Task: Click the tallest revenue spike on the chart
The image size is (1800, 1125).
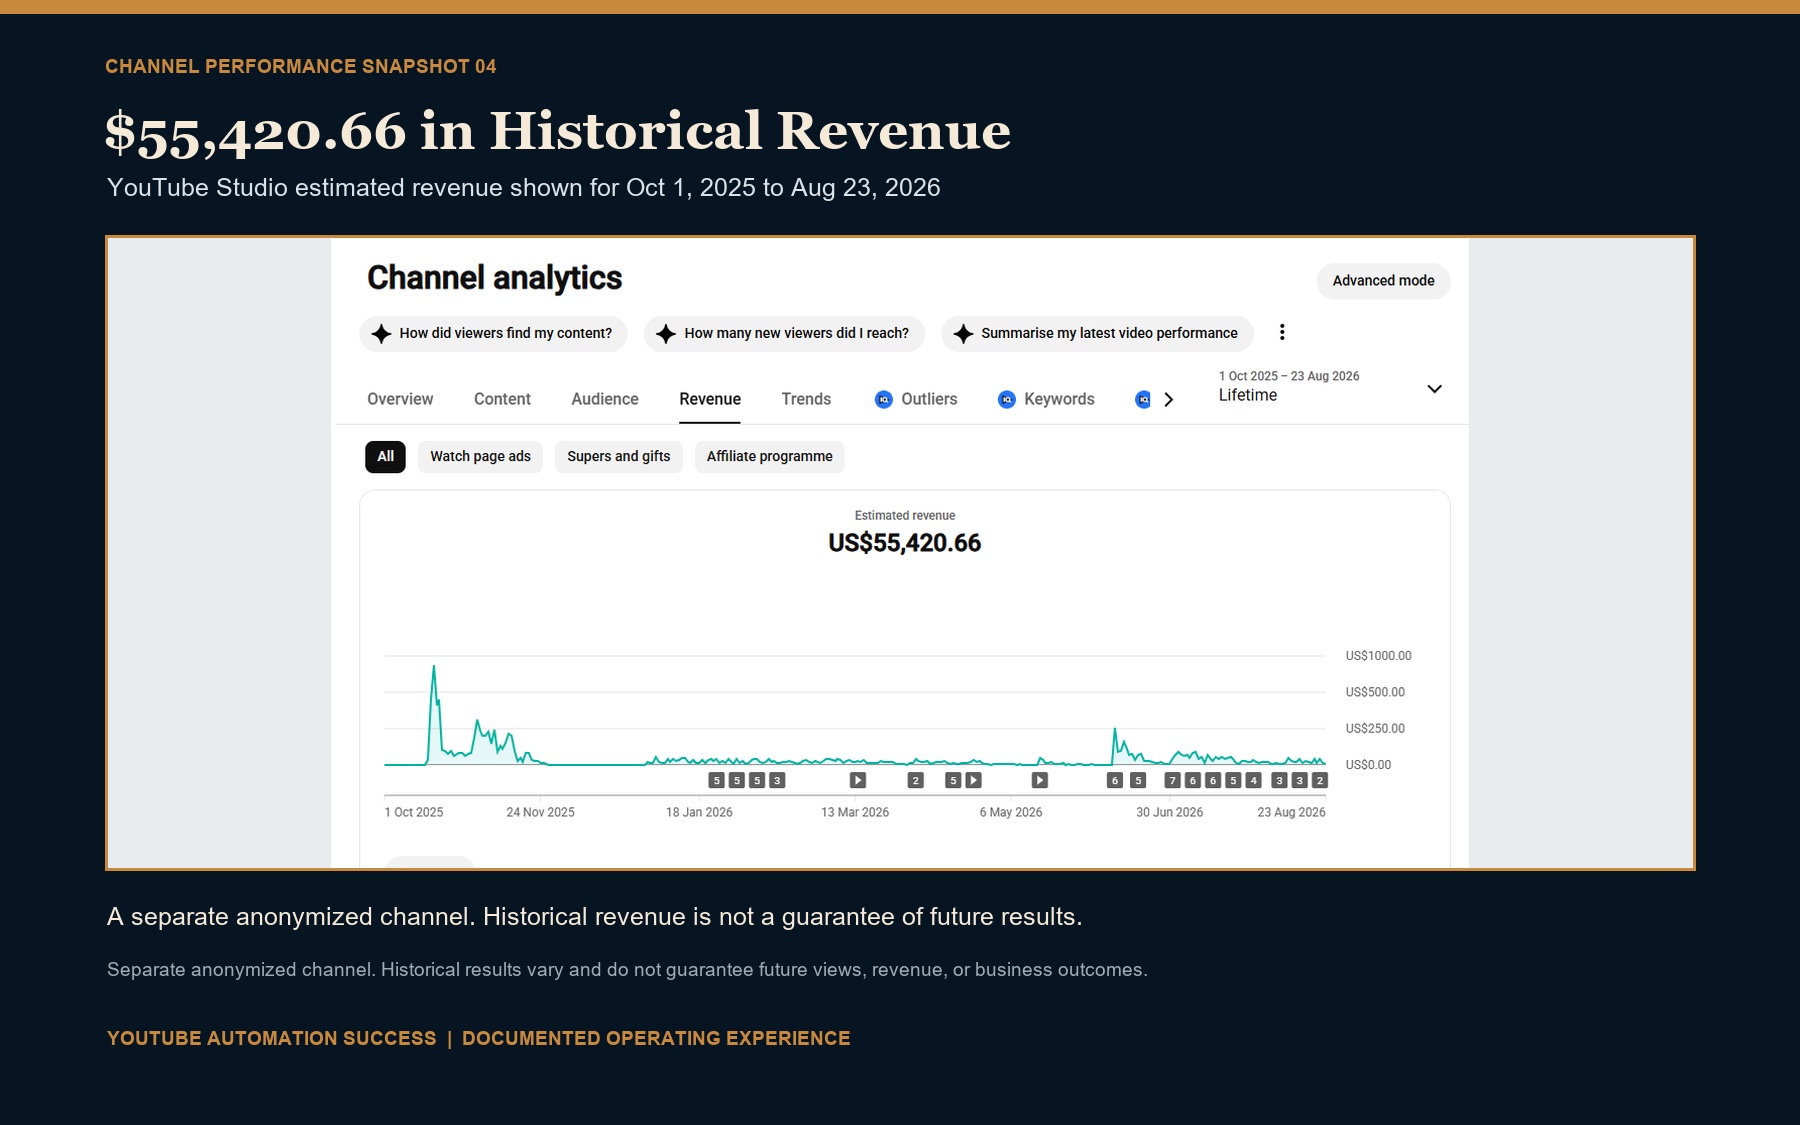Action: click(x=434, y=668)
